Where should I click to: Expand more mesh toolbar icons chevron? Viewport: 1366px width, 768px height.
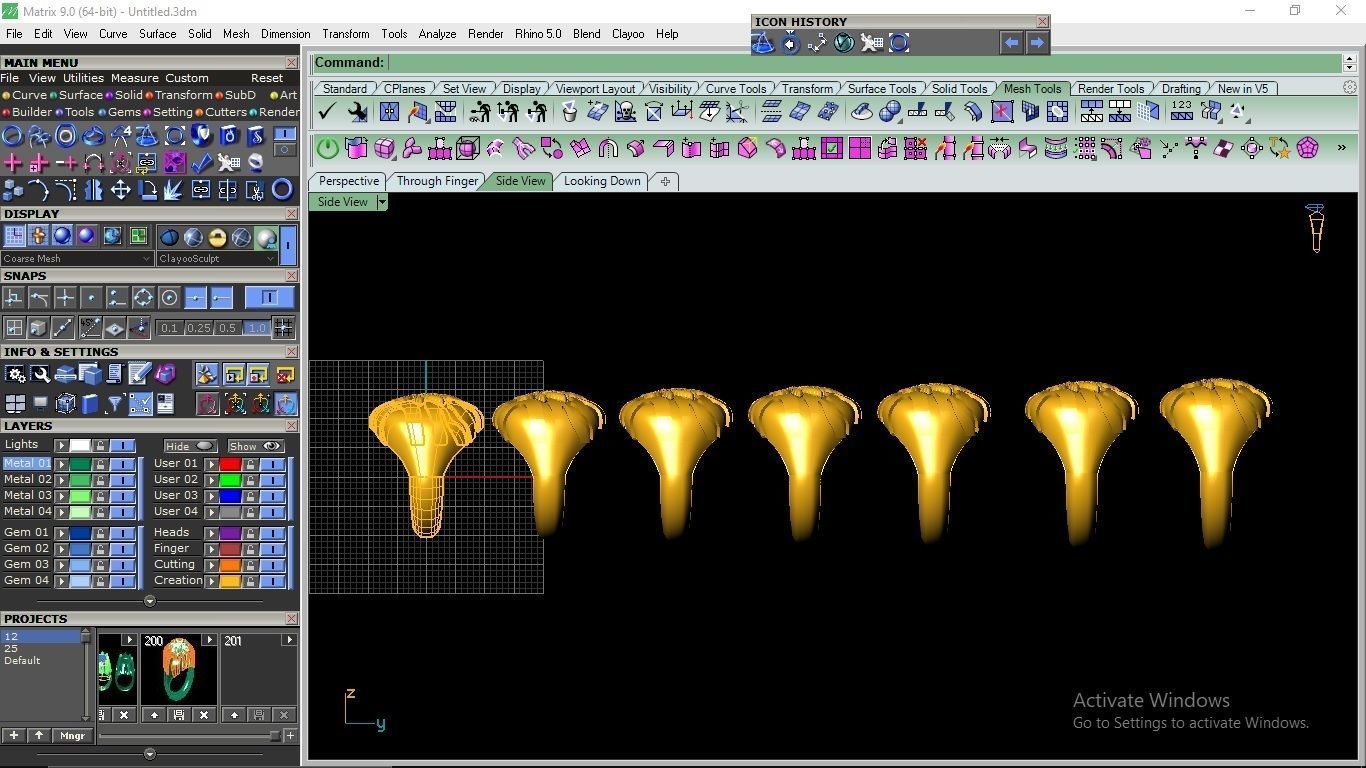[x=1341, y=148]
